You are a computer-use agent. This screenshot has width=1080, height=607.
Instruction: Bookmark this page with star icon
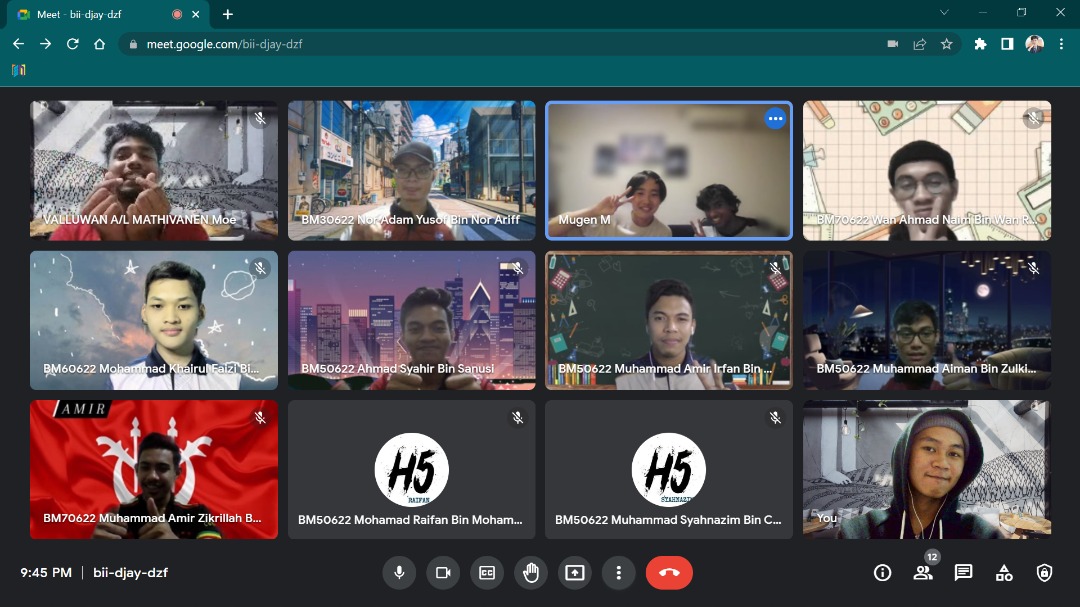[946, 44]
